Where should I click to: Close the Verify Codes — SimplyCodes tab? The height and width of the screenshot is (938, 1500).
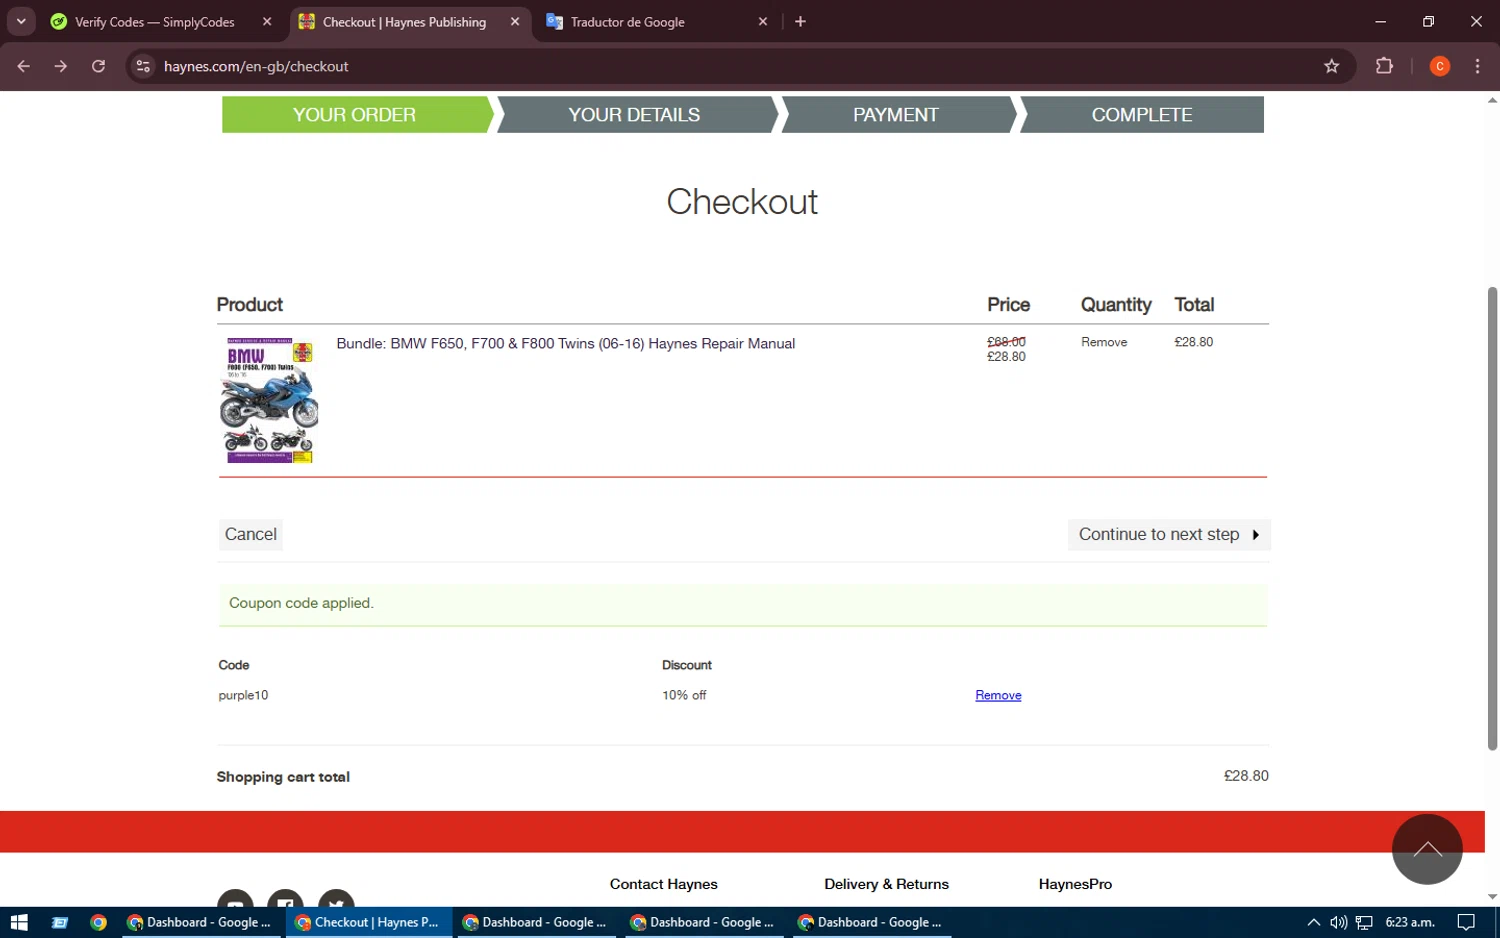[x=267, y=22]
